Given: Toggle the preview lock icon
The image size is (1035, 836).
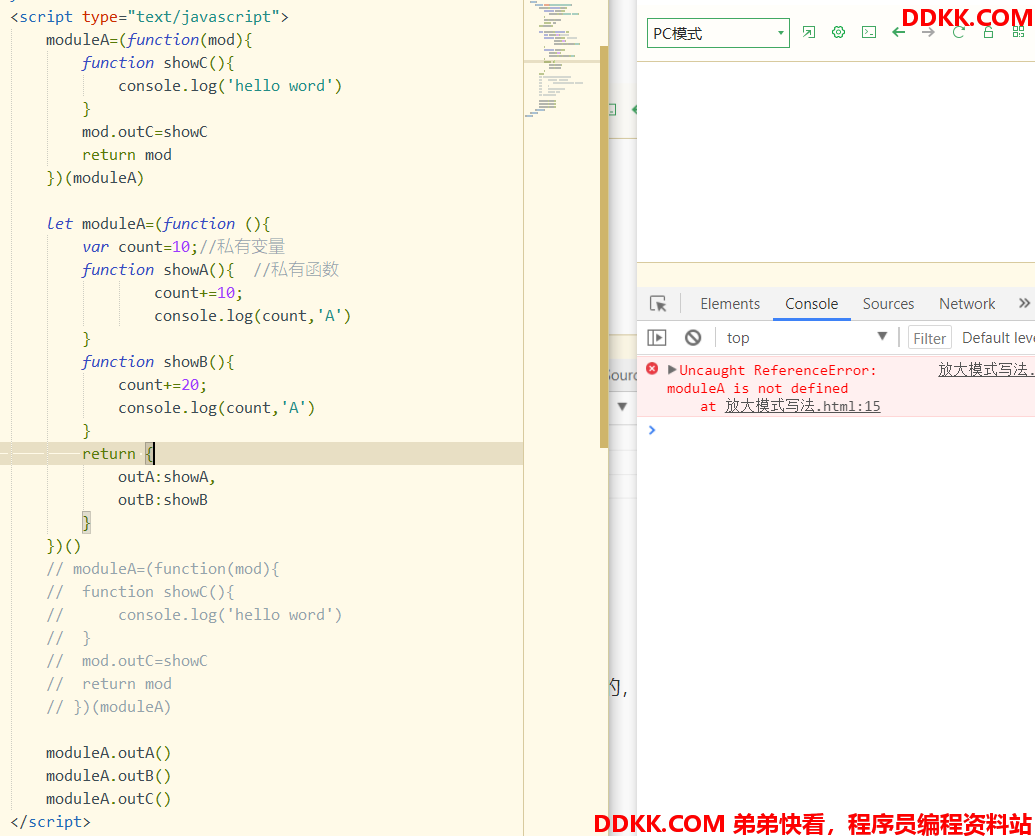Looking at the screenshot, I should pos(988,32).
